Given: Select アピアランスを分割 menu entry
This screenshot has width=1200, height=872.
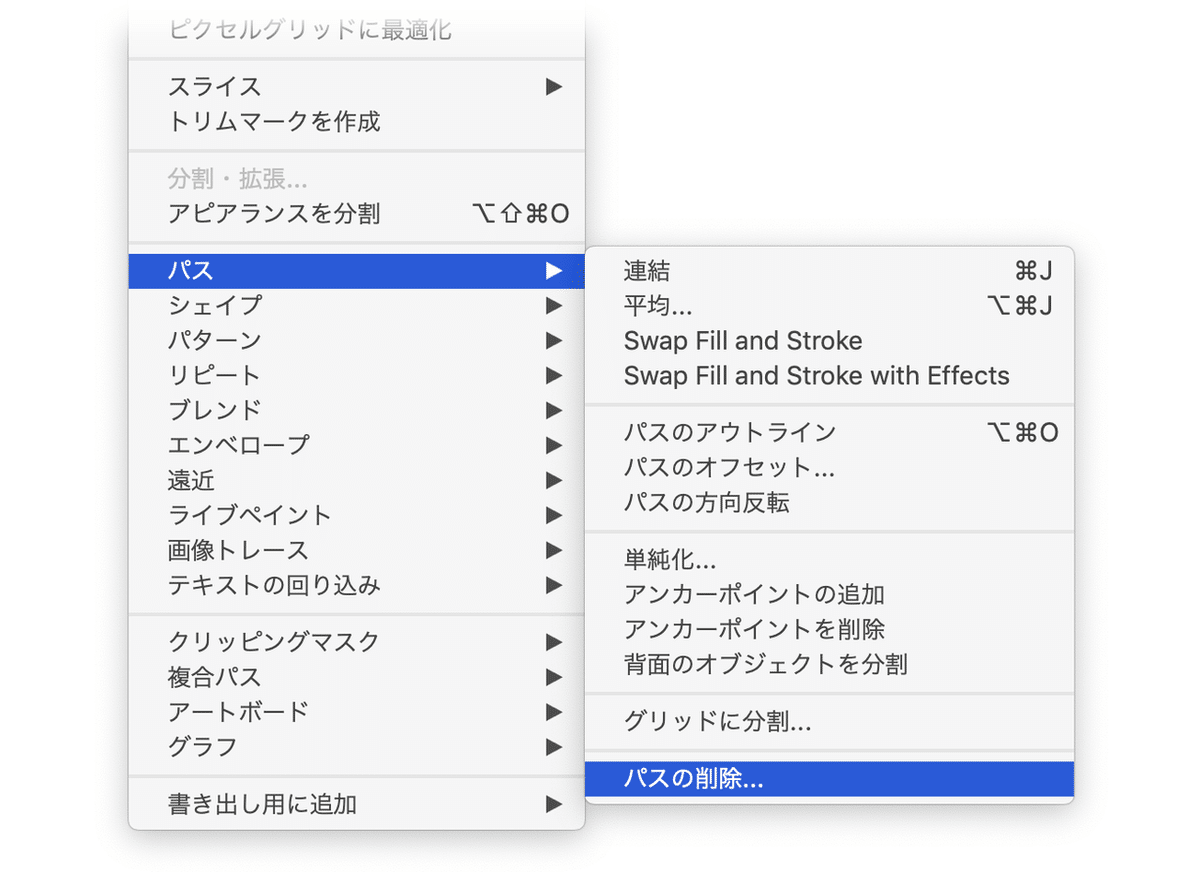Looking at the screenshot, I should 356,213.
